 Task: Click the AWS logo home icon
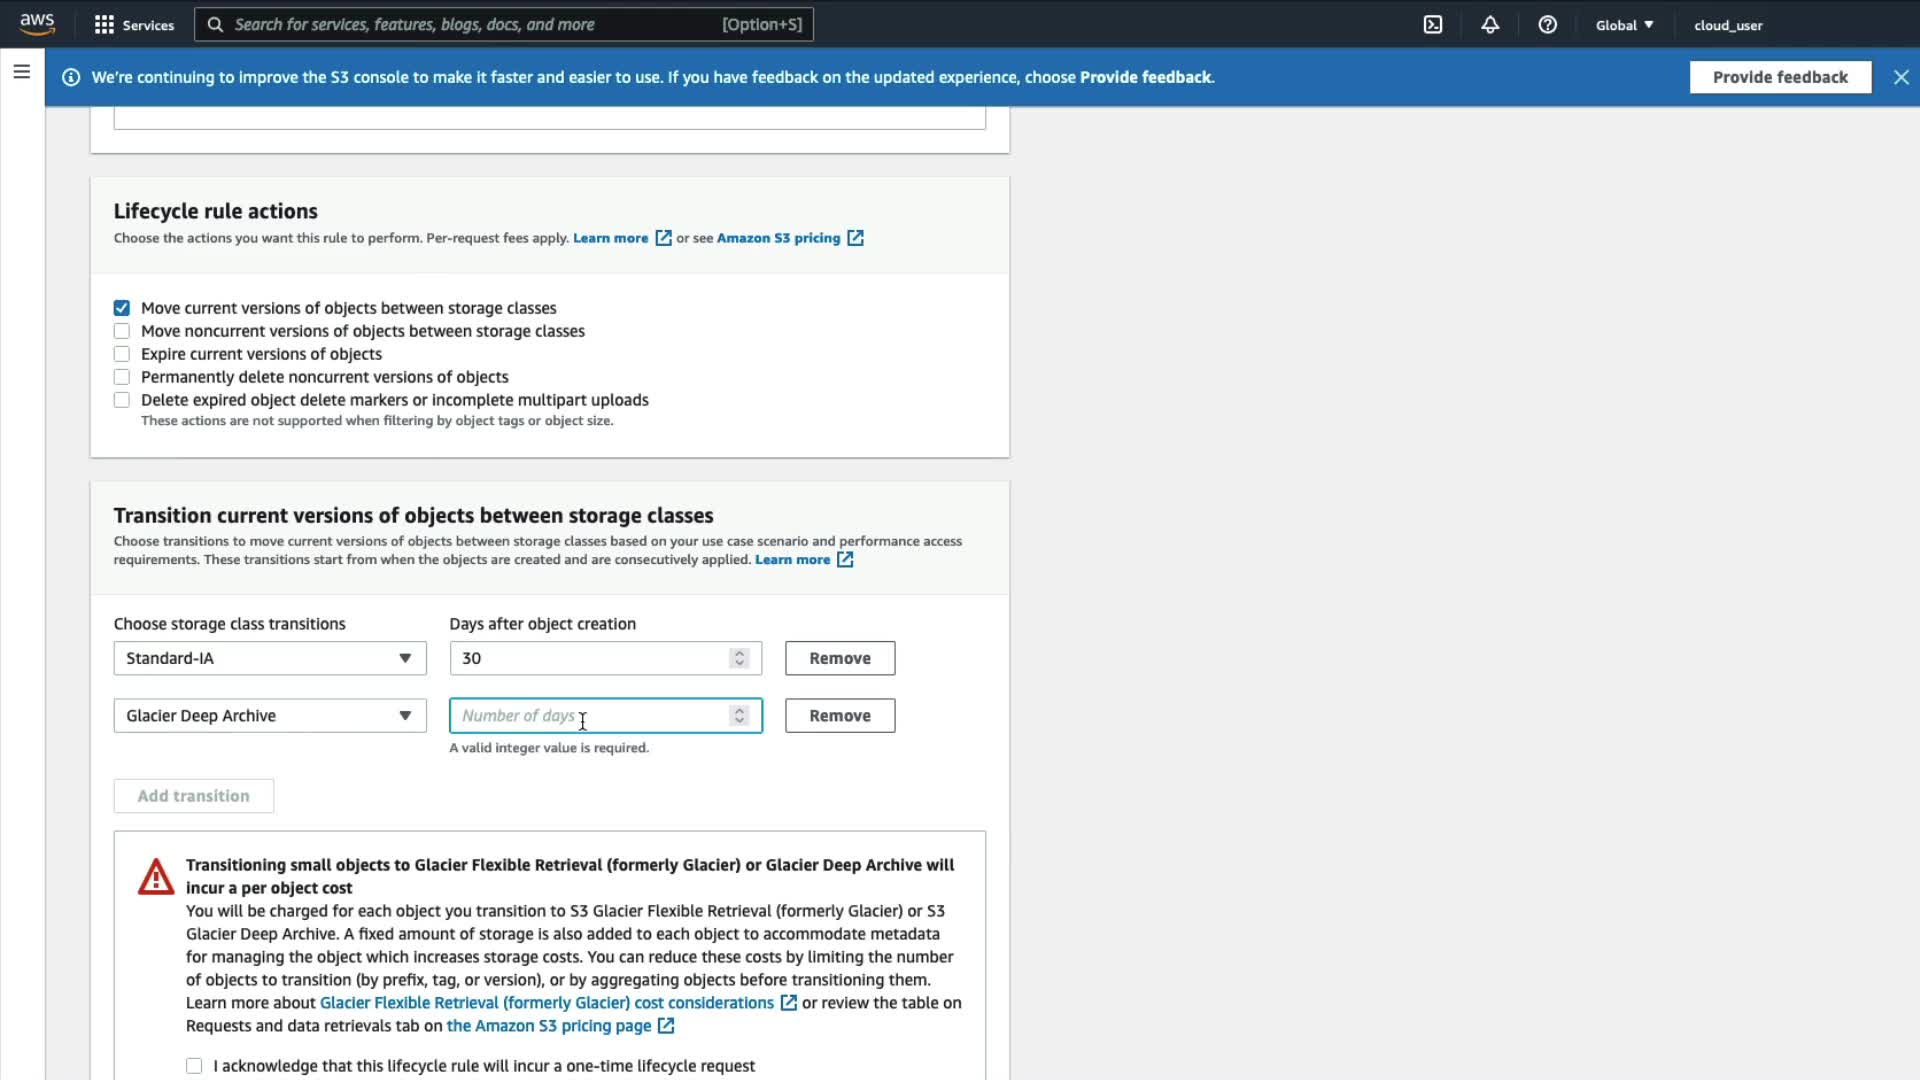pos(37,24)
